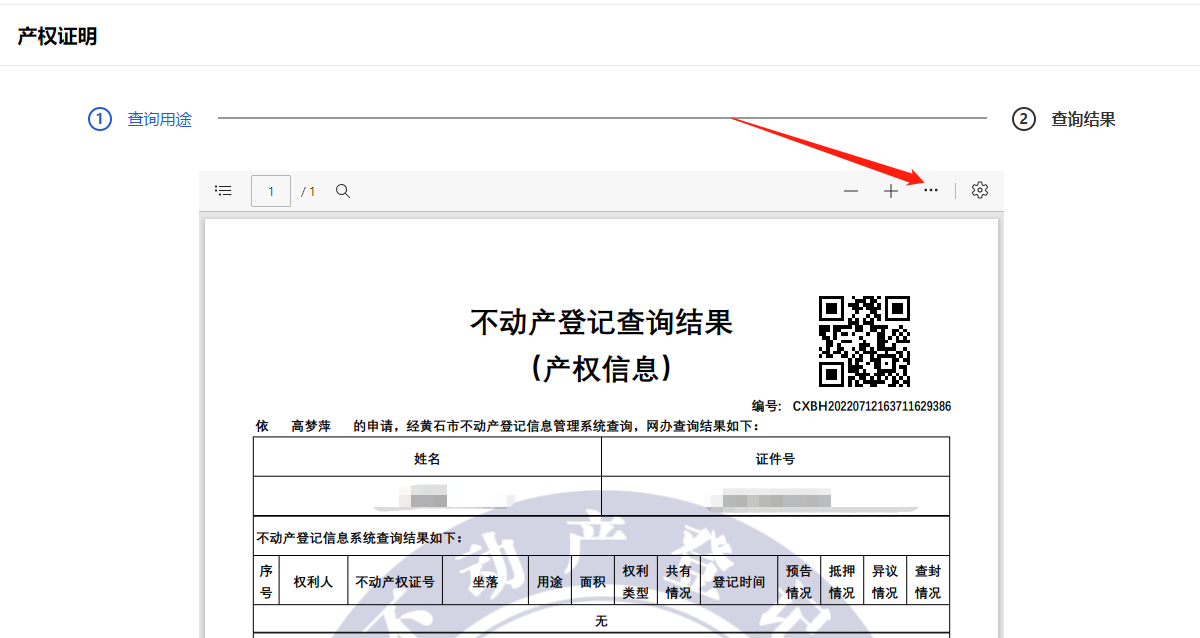
Task: Click the number CXBH2022071216371162​9386
Action: [x=872, y=407]
